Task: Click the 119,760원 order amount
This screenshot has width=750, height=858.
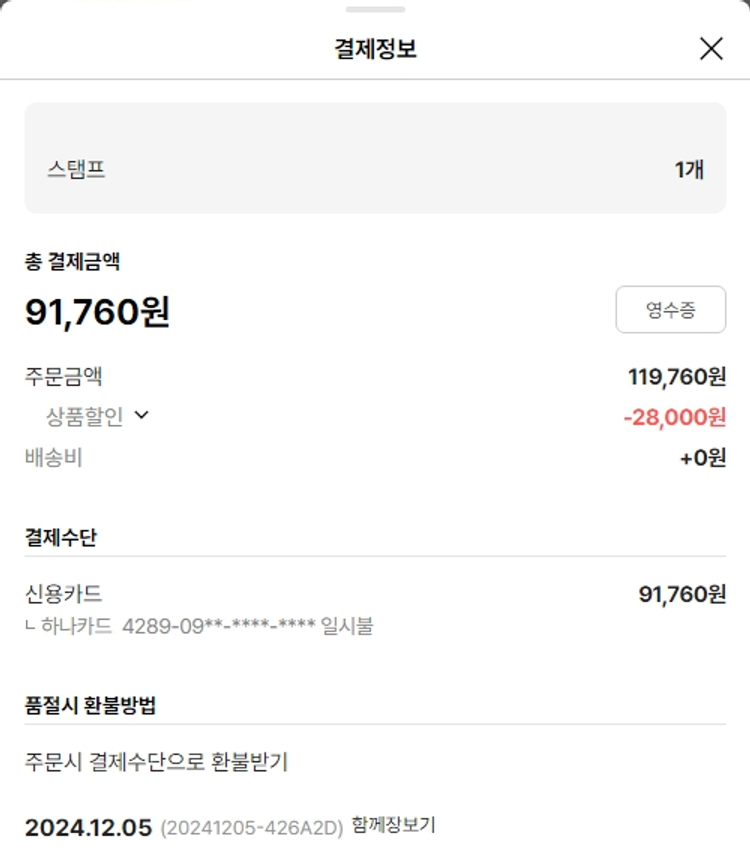Action: click(677, 377)
